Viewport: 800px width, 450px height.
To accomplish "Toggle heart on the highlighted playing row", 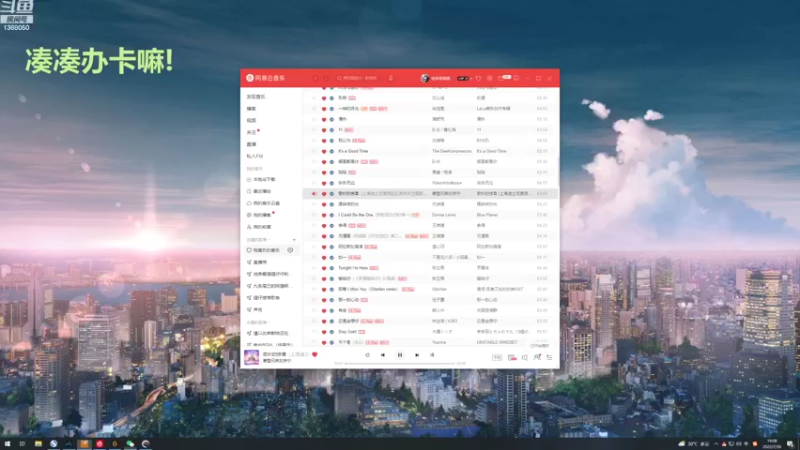I will tap(323, 194).
